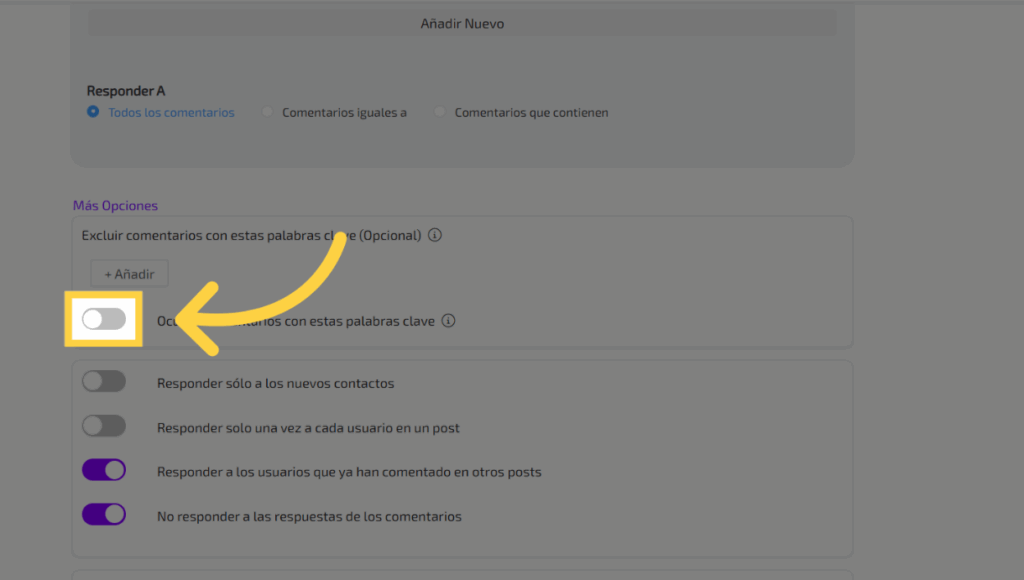
Task: Turn on Responder solo una vez switch
Action: (104, 426)
